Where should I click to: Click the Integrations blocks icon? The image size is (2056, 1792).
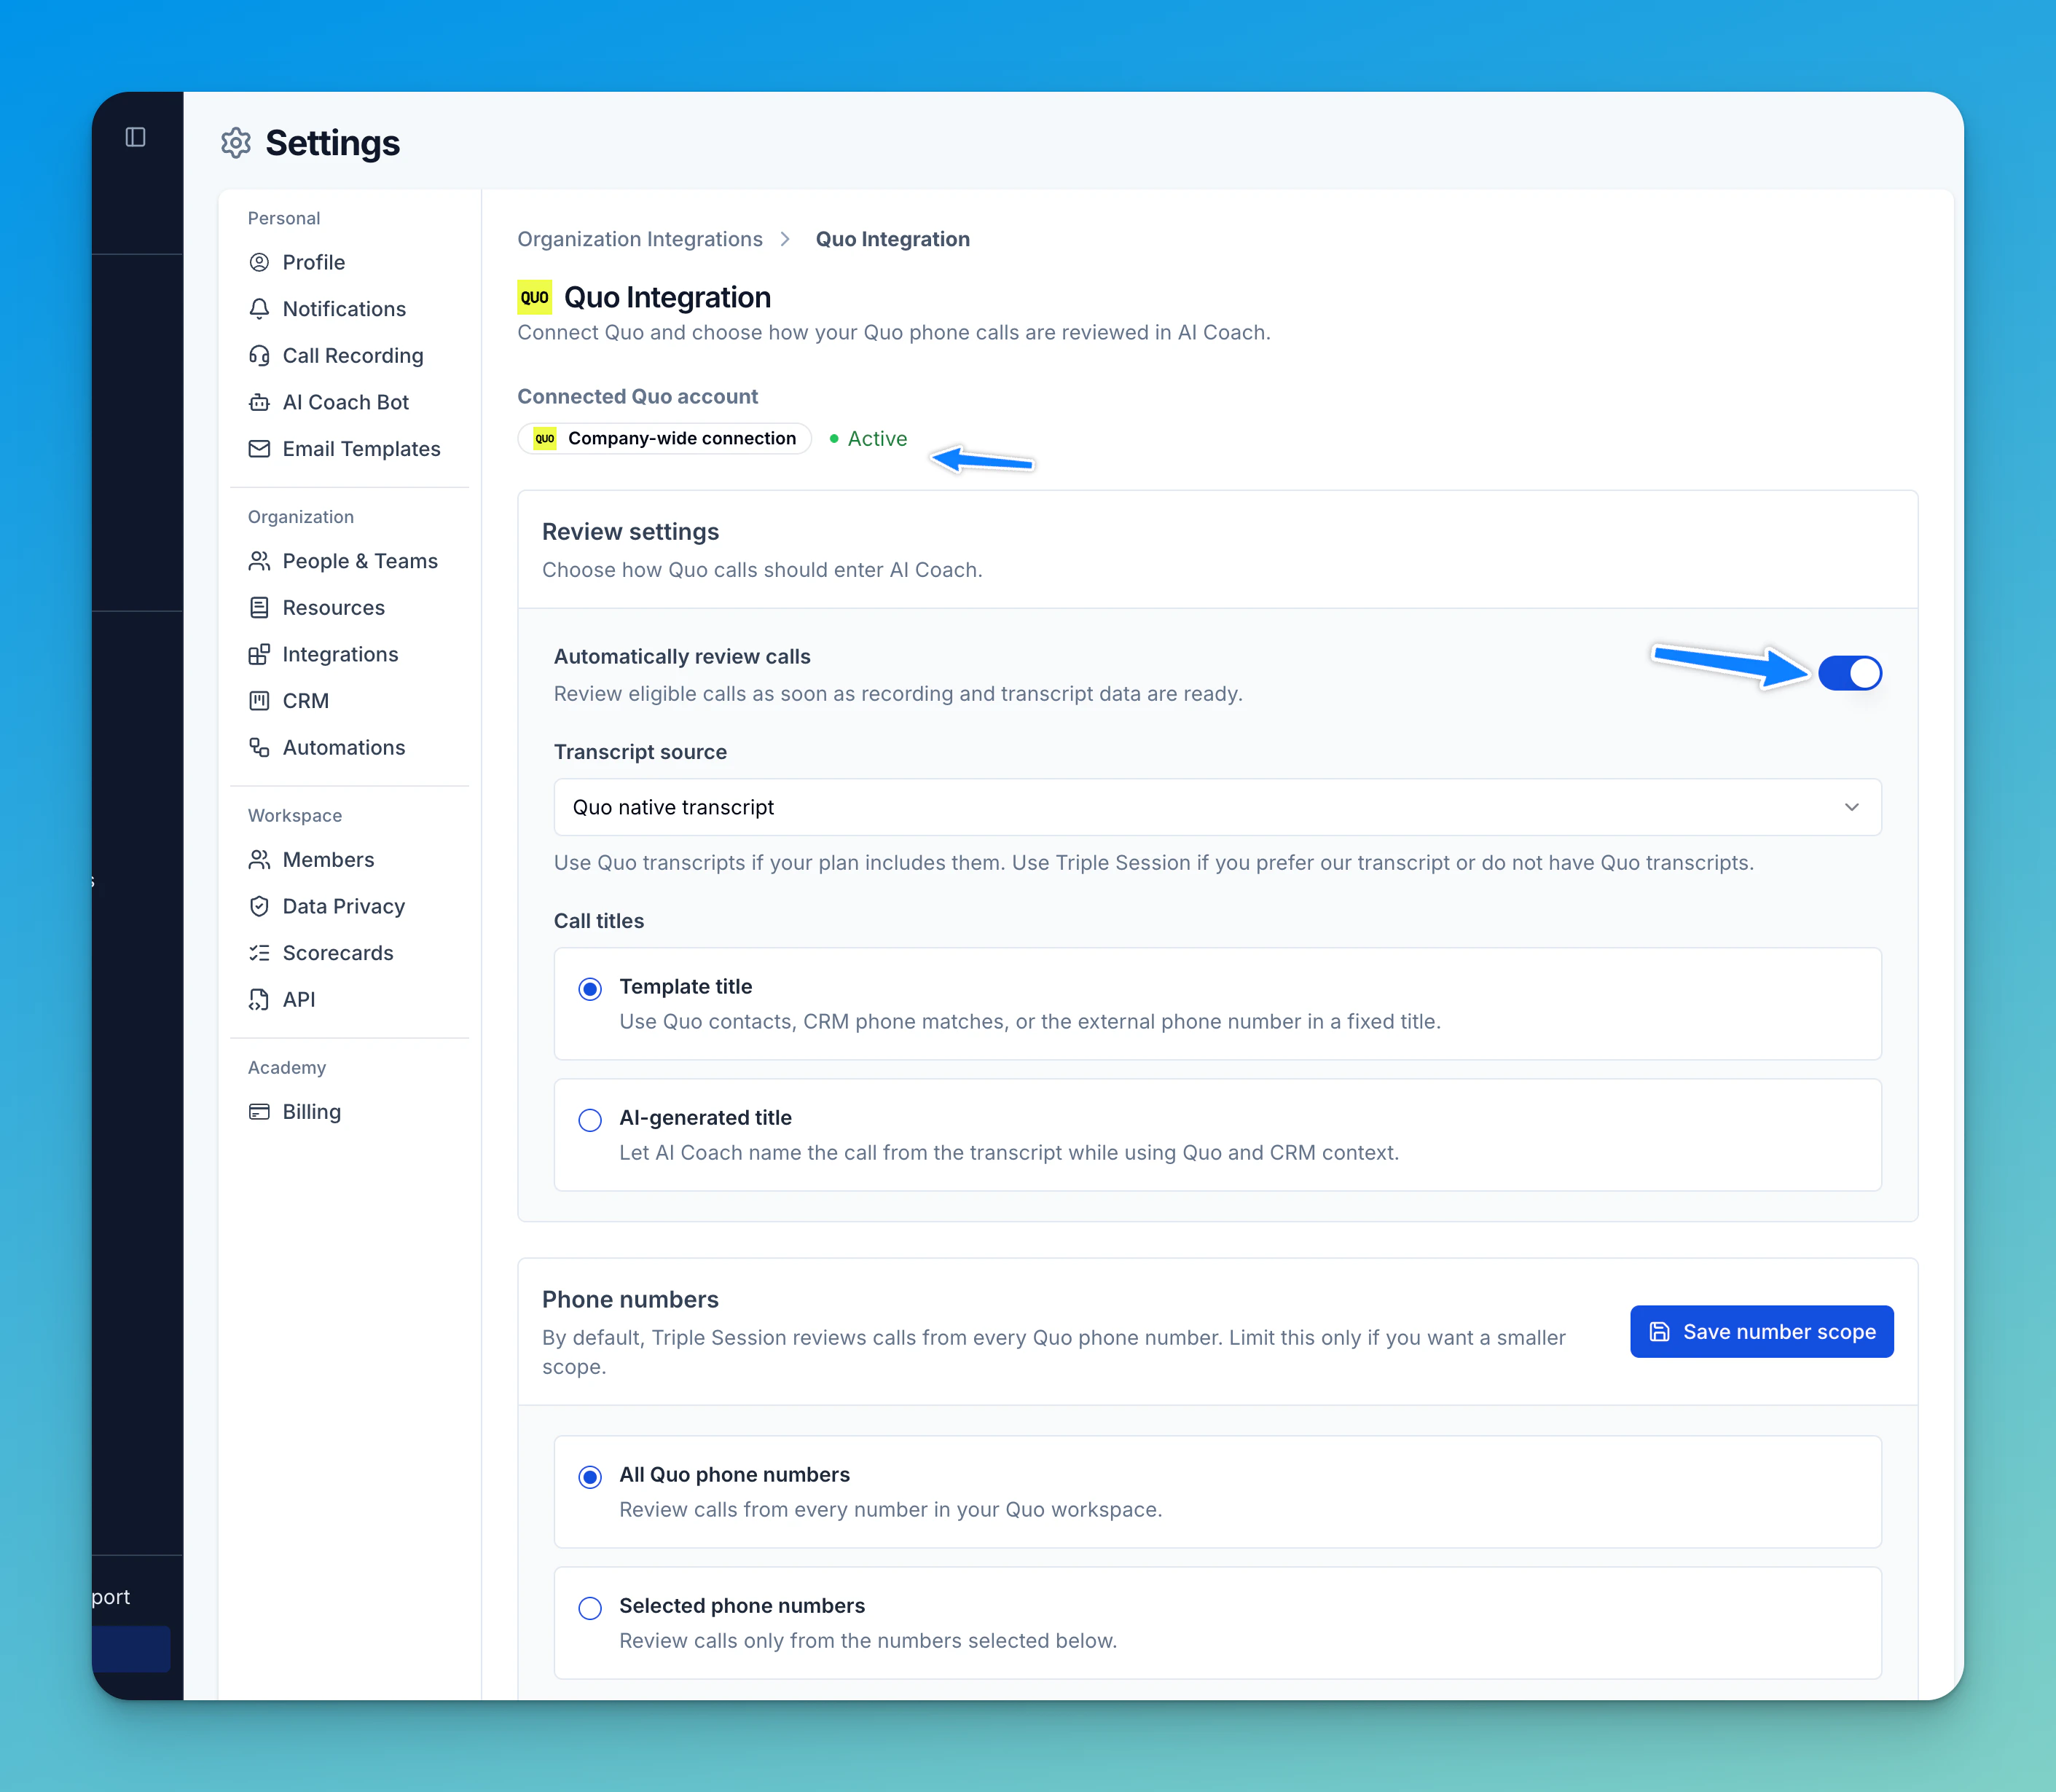259,654
